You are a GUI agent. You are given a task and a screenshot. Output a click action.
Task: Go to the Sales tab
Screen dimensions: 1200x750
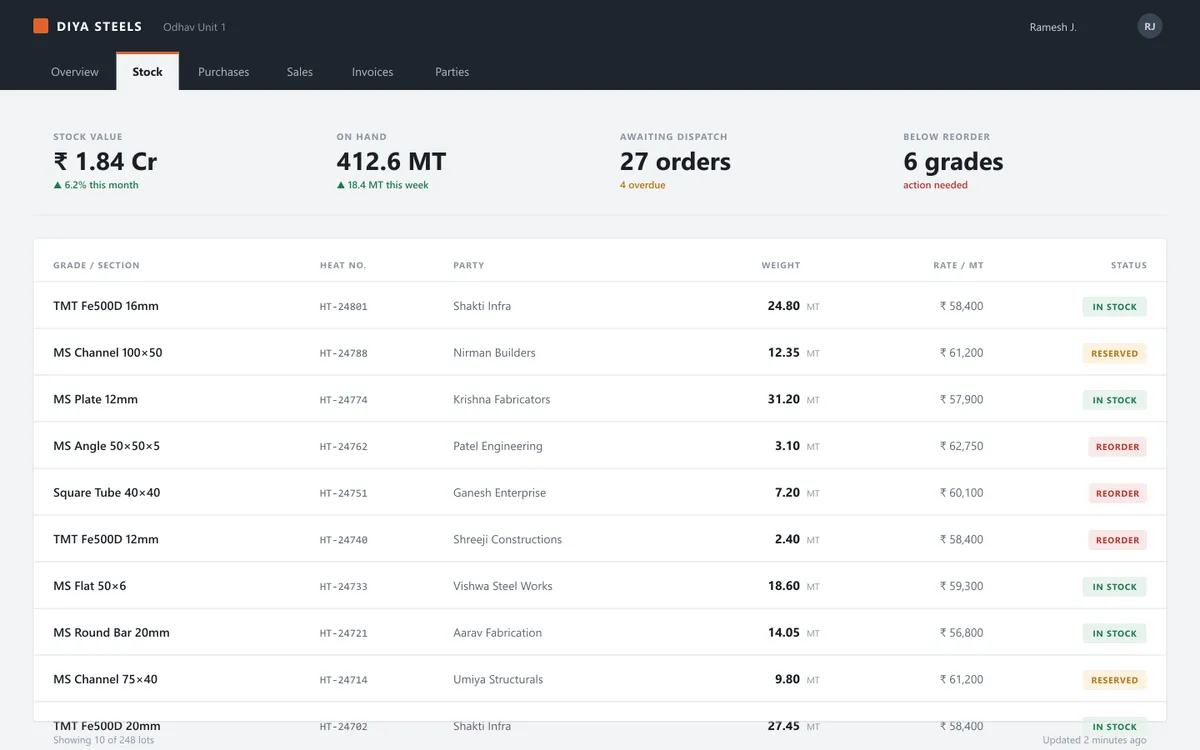coord(300,72)
